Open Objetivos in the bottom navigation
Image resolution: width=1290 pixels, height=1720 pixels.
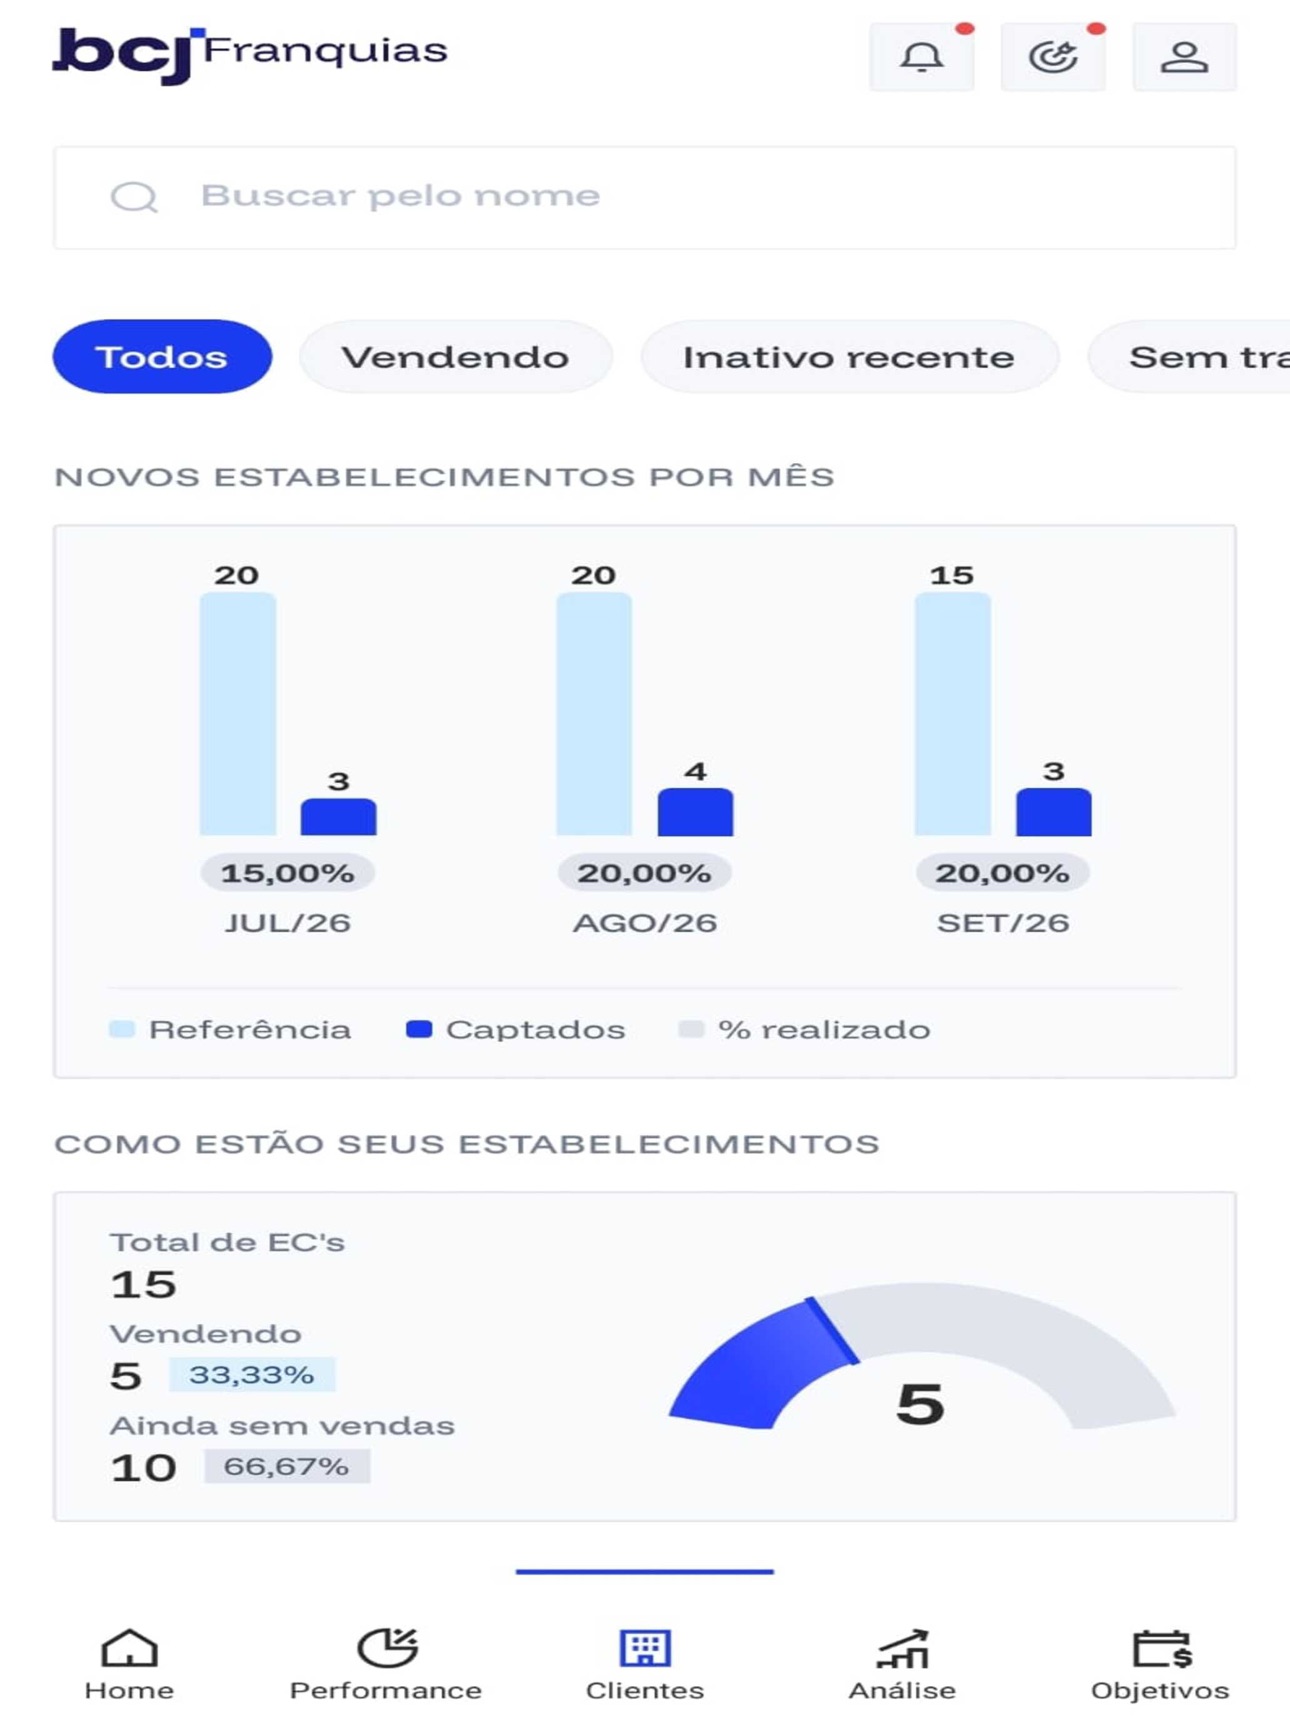pyautogui.click(x=1160, y=1665)
